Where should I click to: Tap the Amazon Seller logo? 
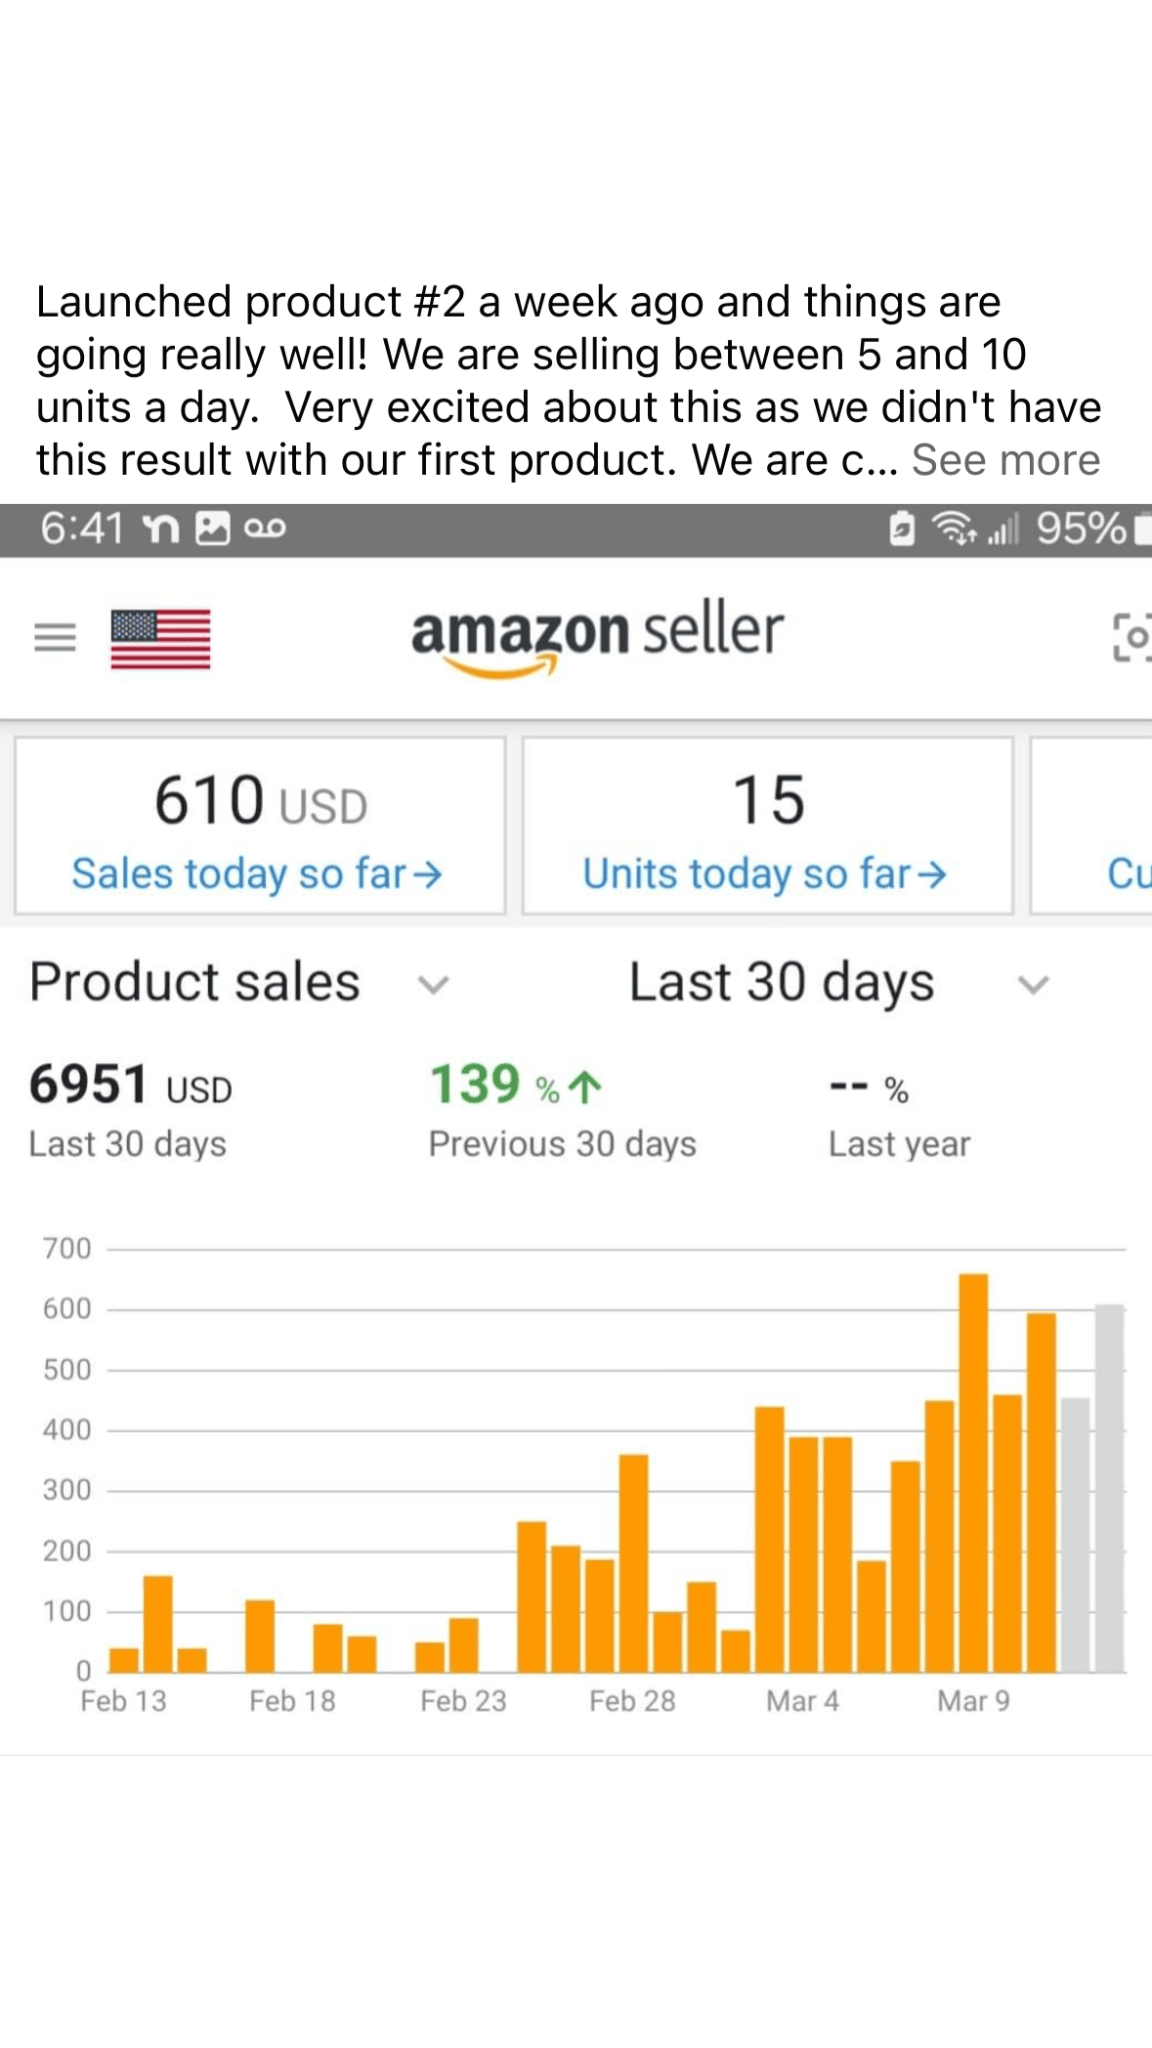pos(597,637)
